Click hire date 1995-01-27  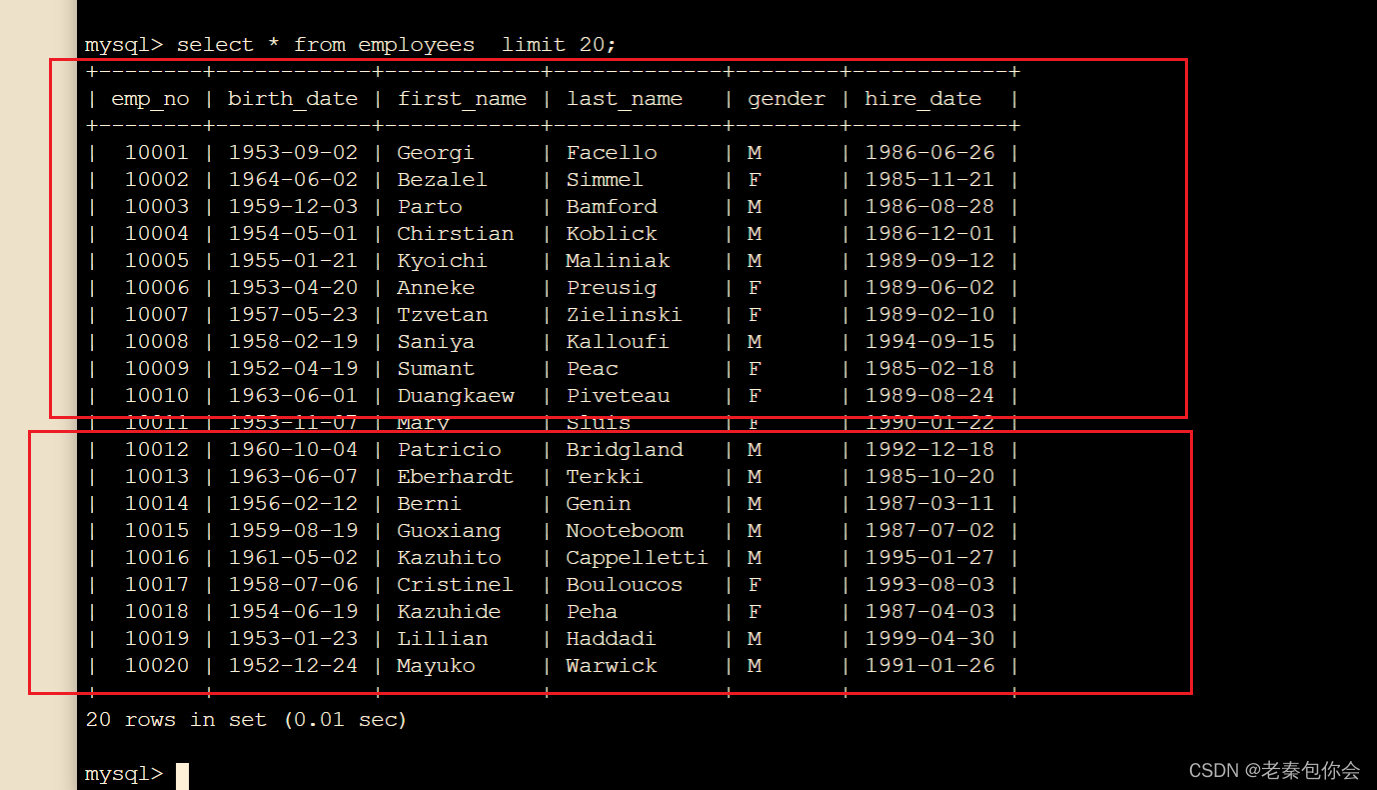930,558
